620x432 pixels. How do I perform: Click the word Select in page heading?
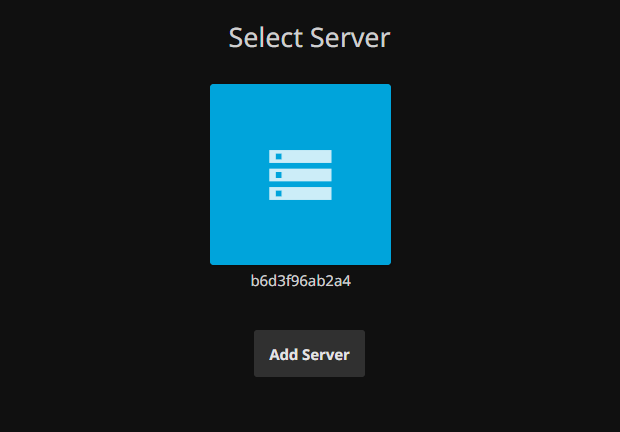[x=264, y=38]
